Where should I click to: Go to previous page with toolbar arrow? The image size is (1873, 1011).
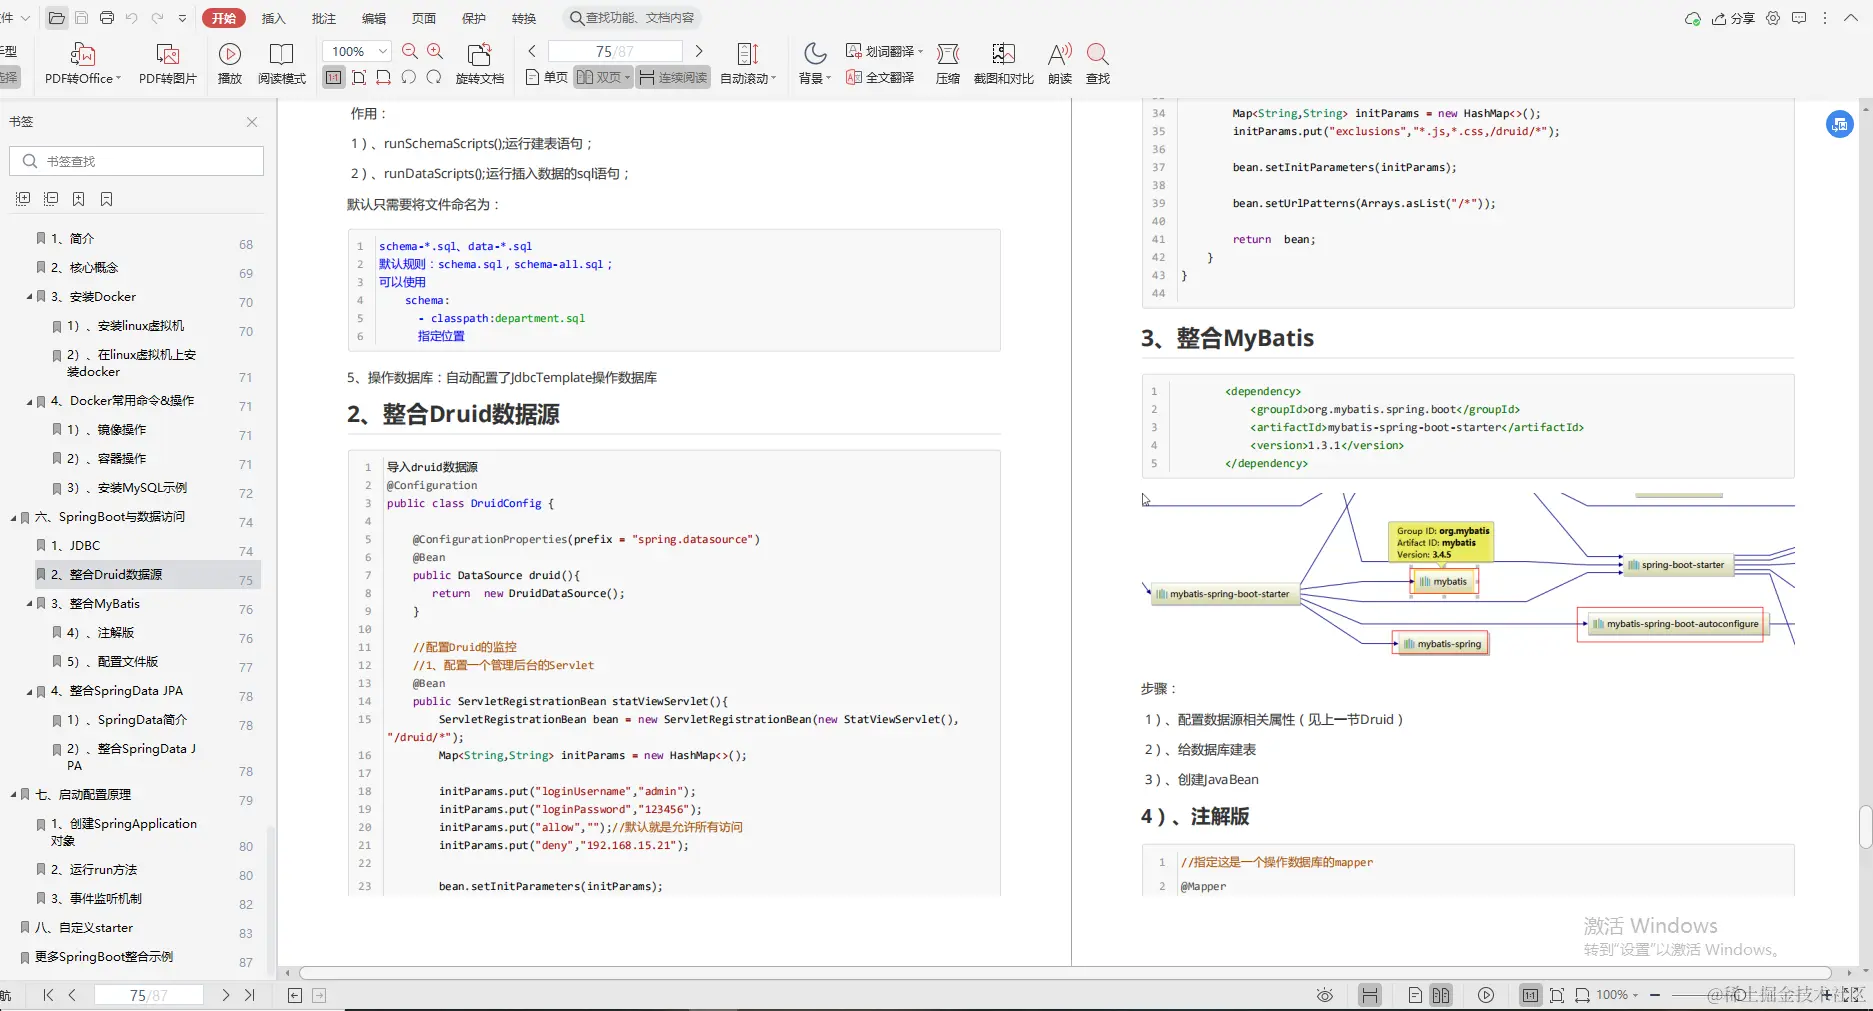click(532, 51)
